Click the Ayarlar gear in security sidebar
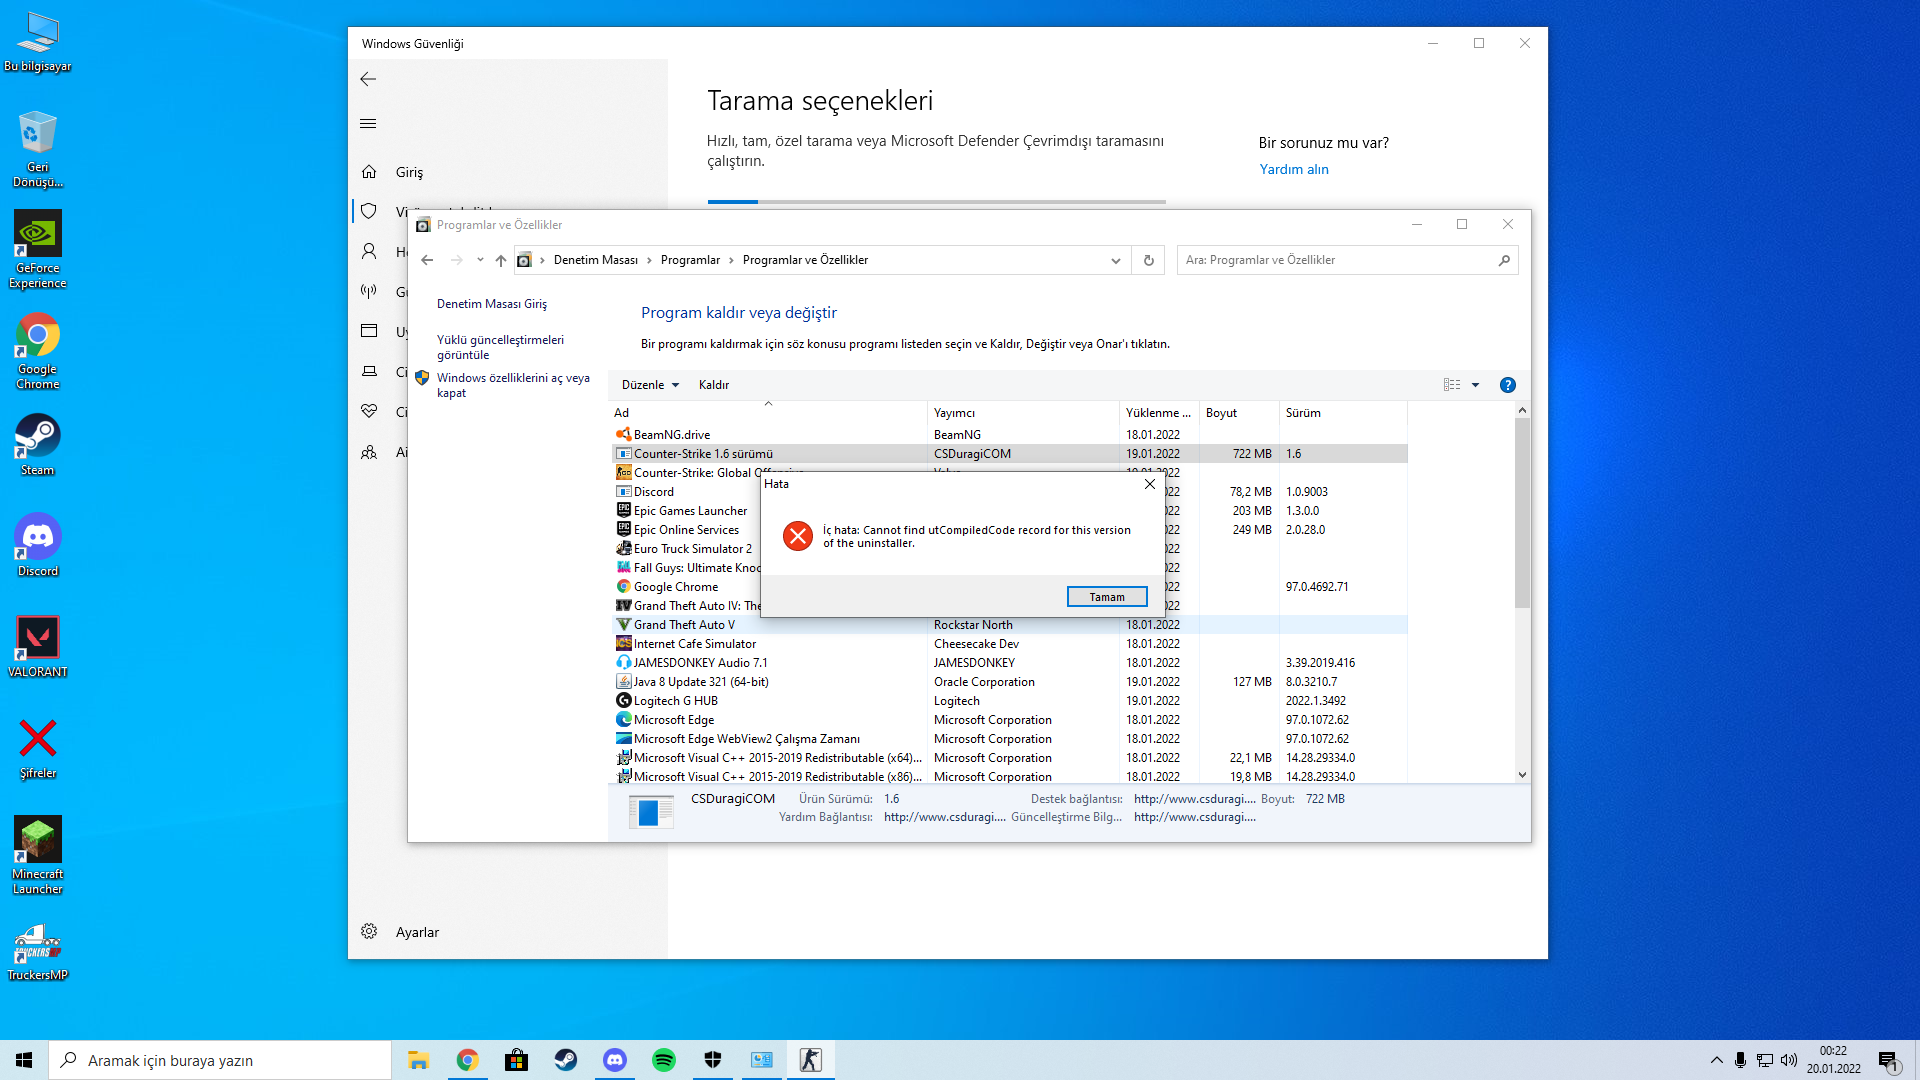This screenshot has width=1920, height=1080. (370, 932)
